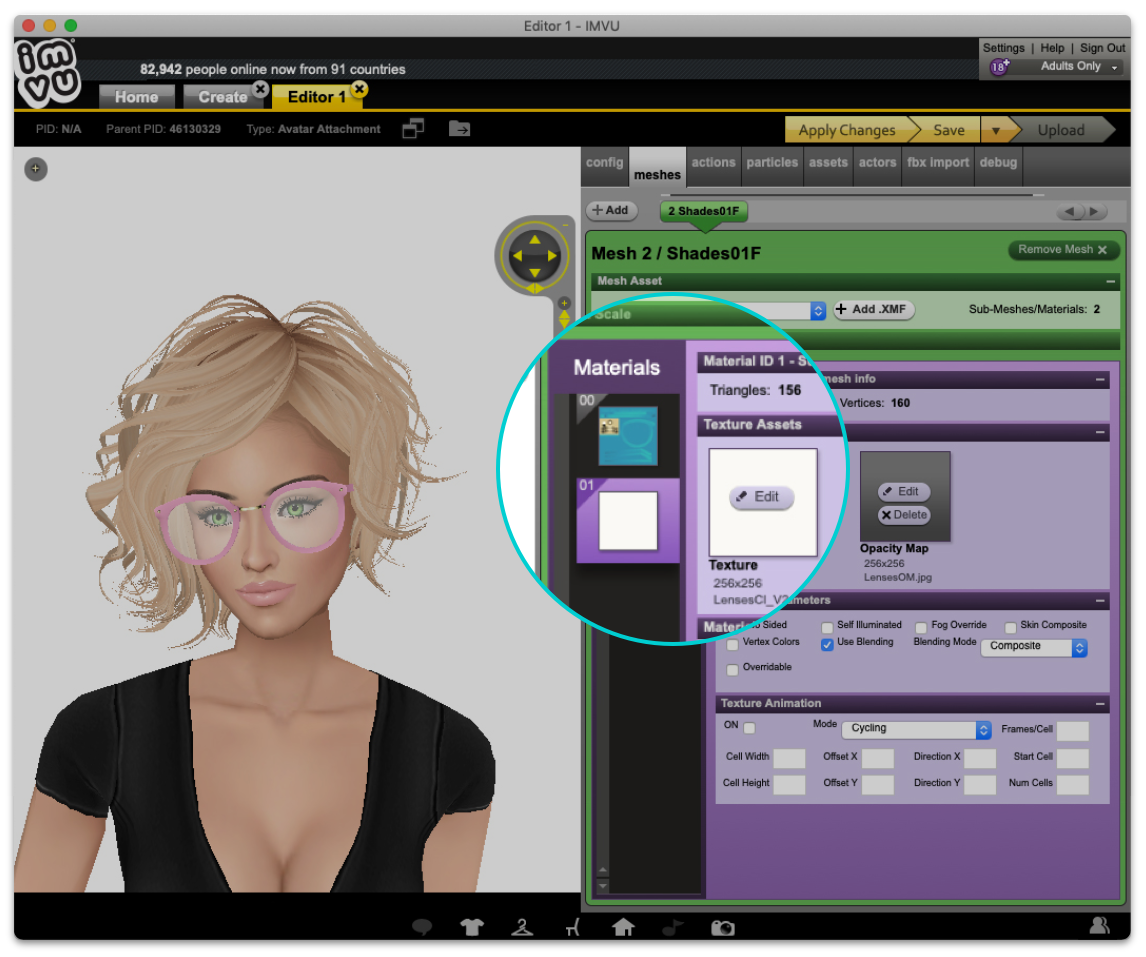Select material 01 white thumbnail
The image size is (1146, 957).
coord(628,521)
